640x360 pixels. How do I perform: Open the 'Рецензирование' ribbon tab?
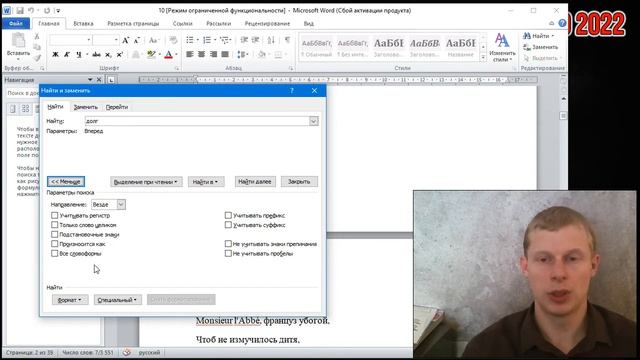point(267,24)
